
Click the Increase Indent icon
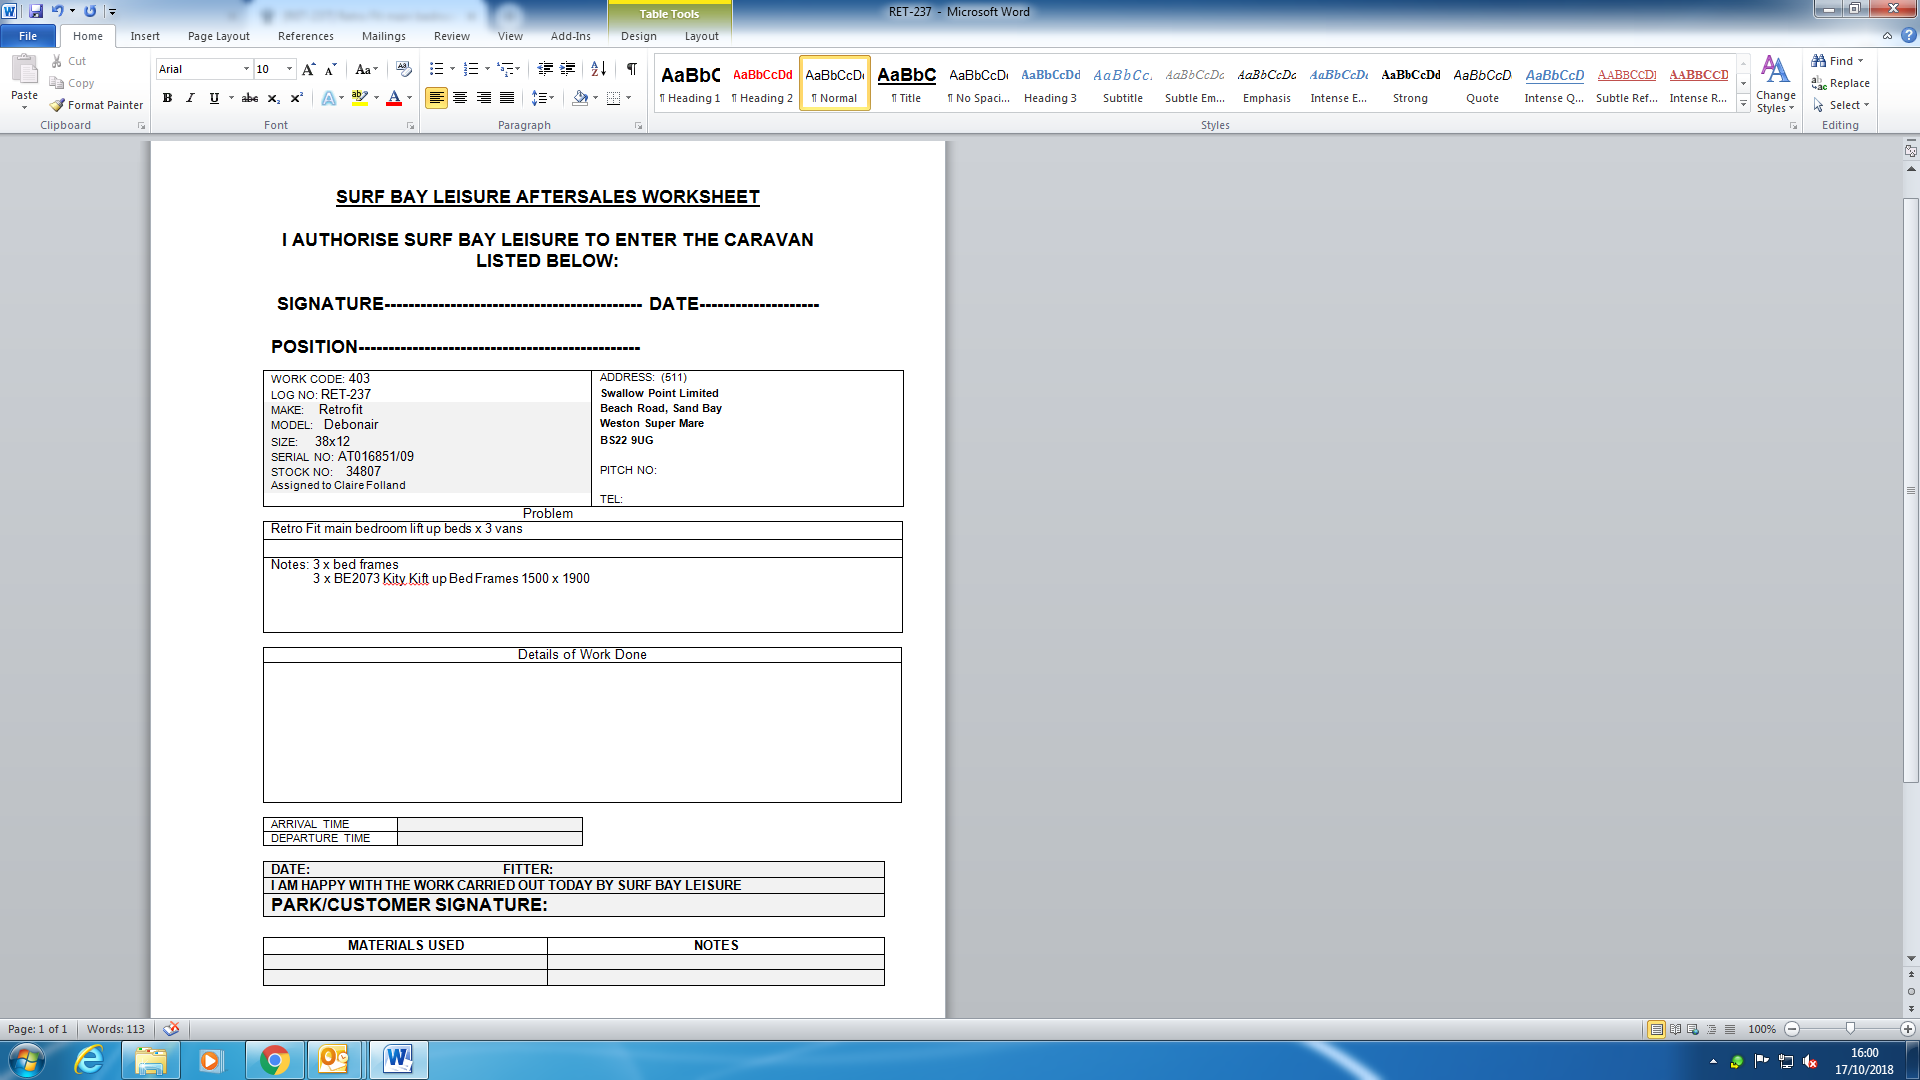click(x=567, y=69)
